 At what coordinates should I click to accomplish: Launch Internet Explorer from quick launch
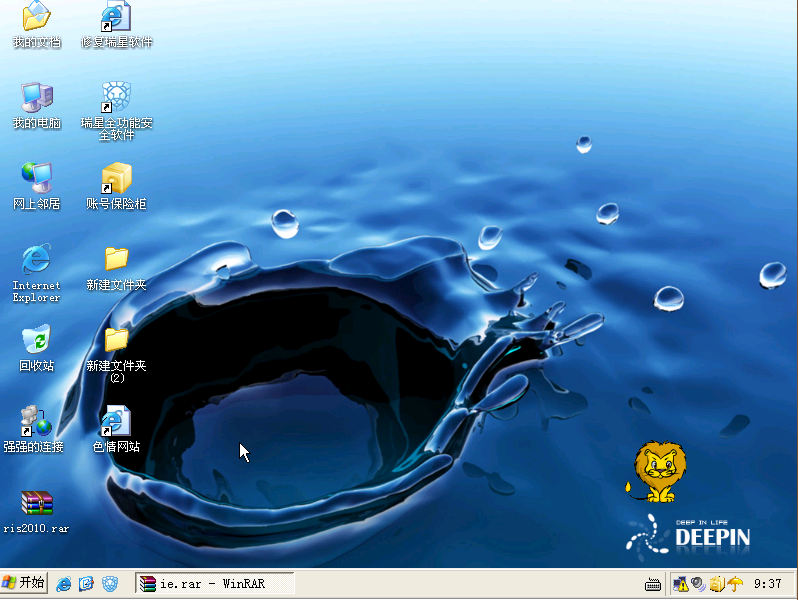(x=64, y=583)
